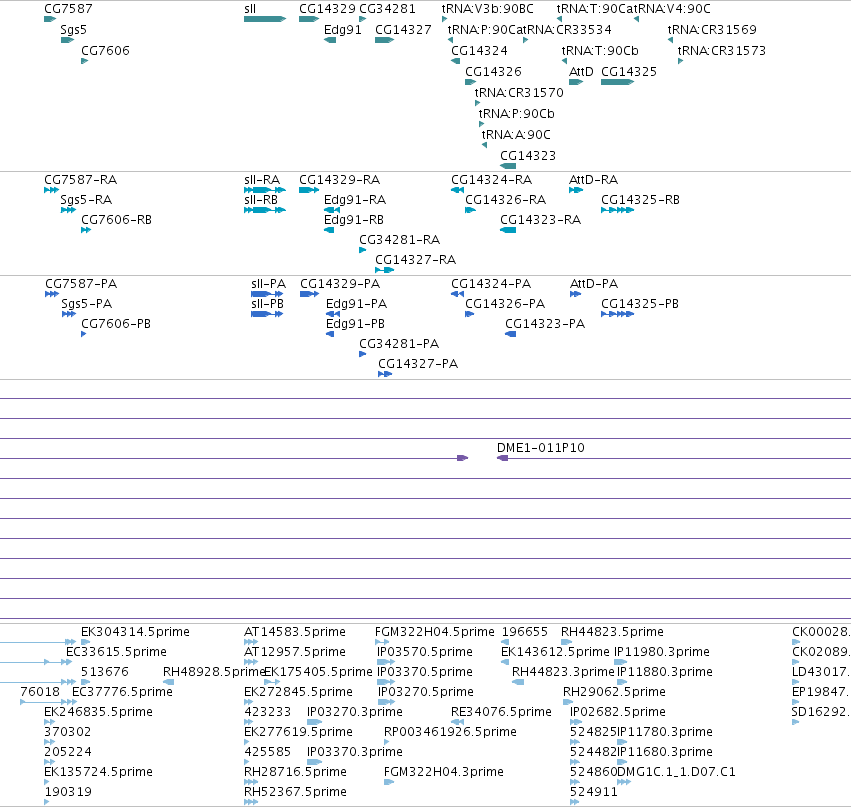Open the FGM322H04.3prime EST label
Screen dimensions: 851x807
[444, 772]
